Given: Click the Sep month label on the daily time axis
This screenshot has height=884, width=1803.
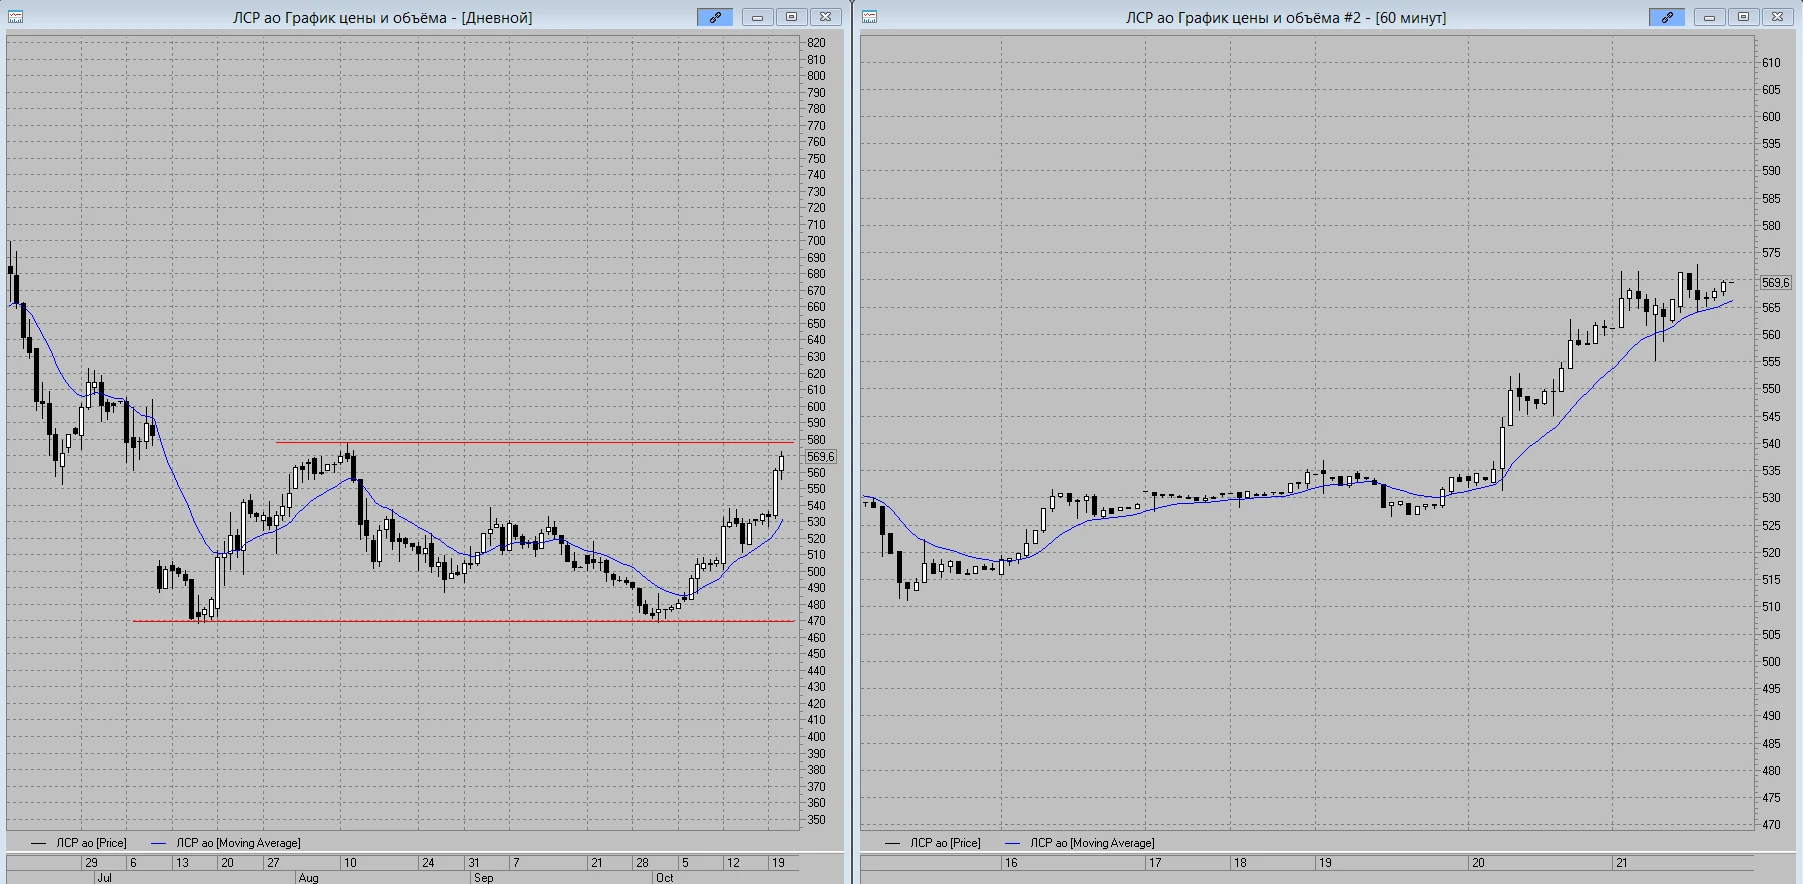Looking at the screenshot, I should pyautogui.click(x=483, y=878).
